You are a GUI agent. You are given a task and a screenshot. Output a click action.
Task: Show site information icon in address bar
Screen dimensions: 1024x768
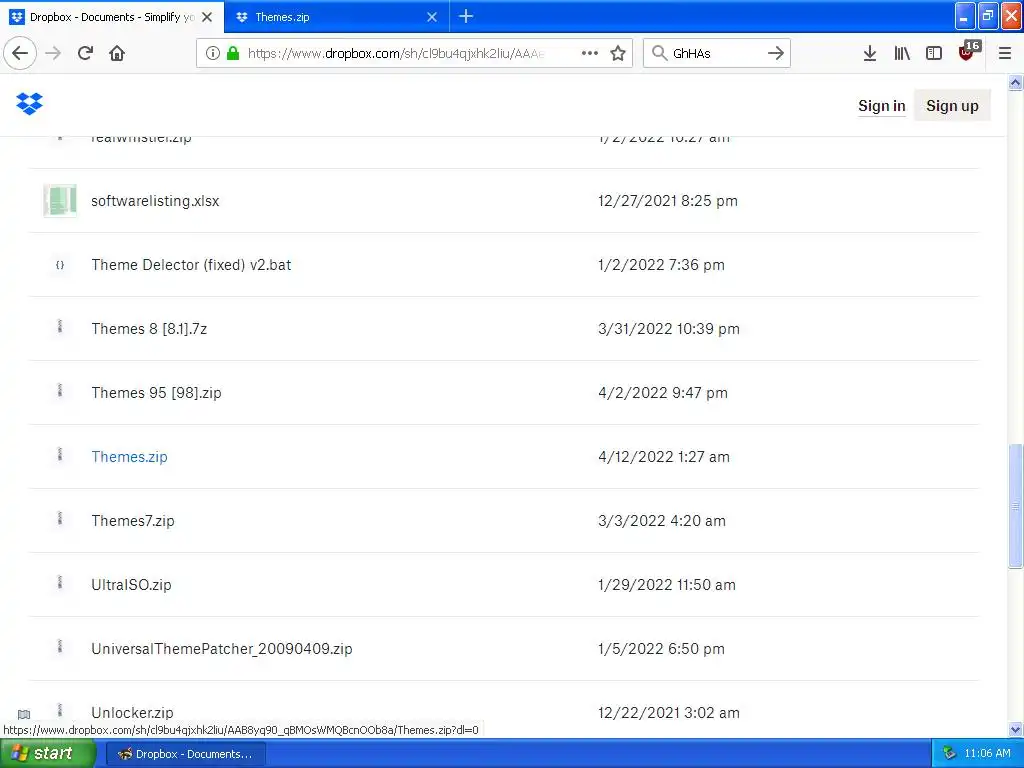tap(213, 53)
